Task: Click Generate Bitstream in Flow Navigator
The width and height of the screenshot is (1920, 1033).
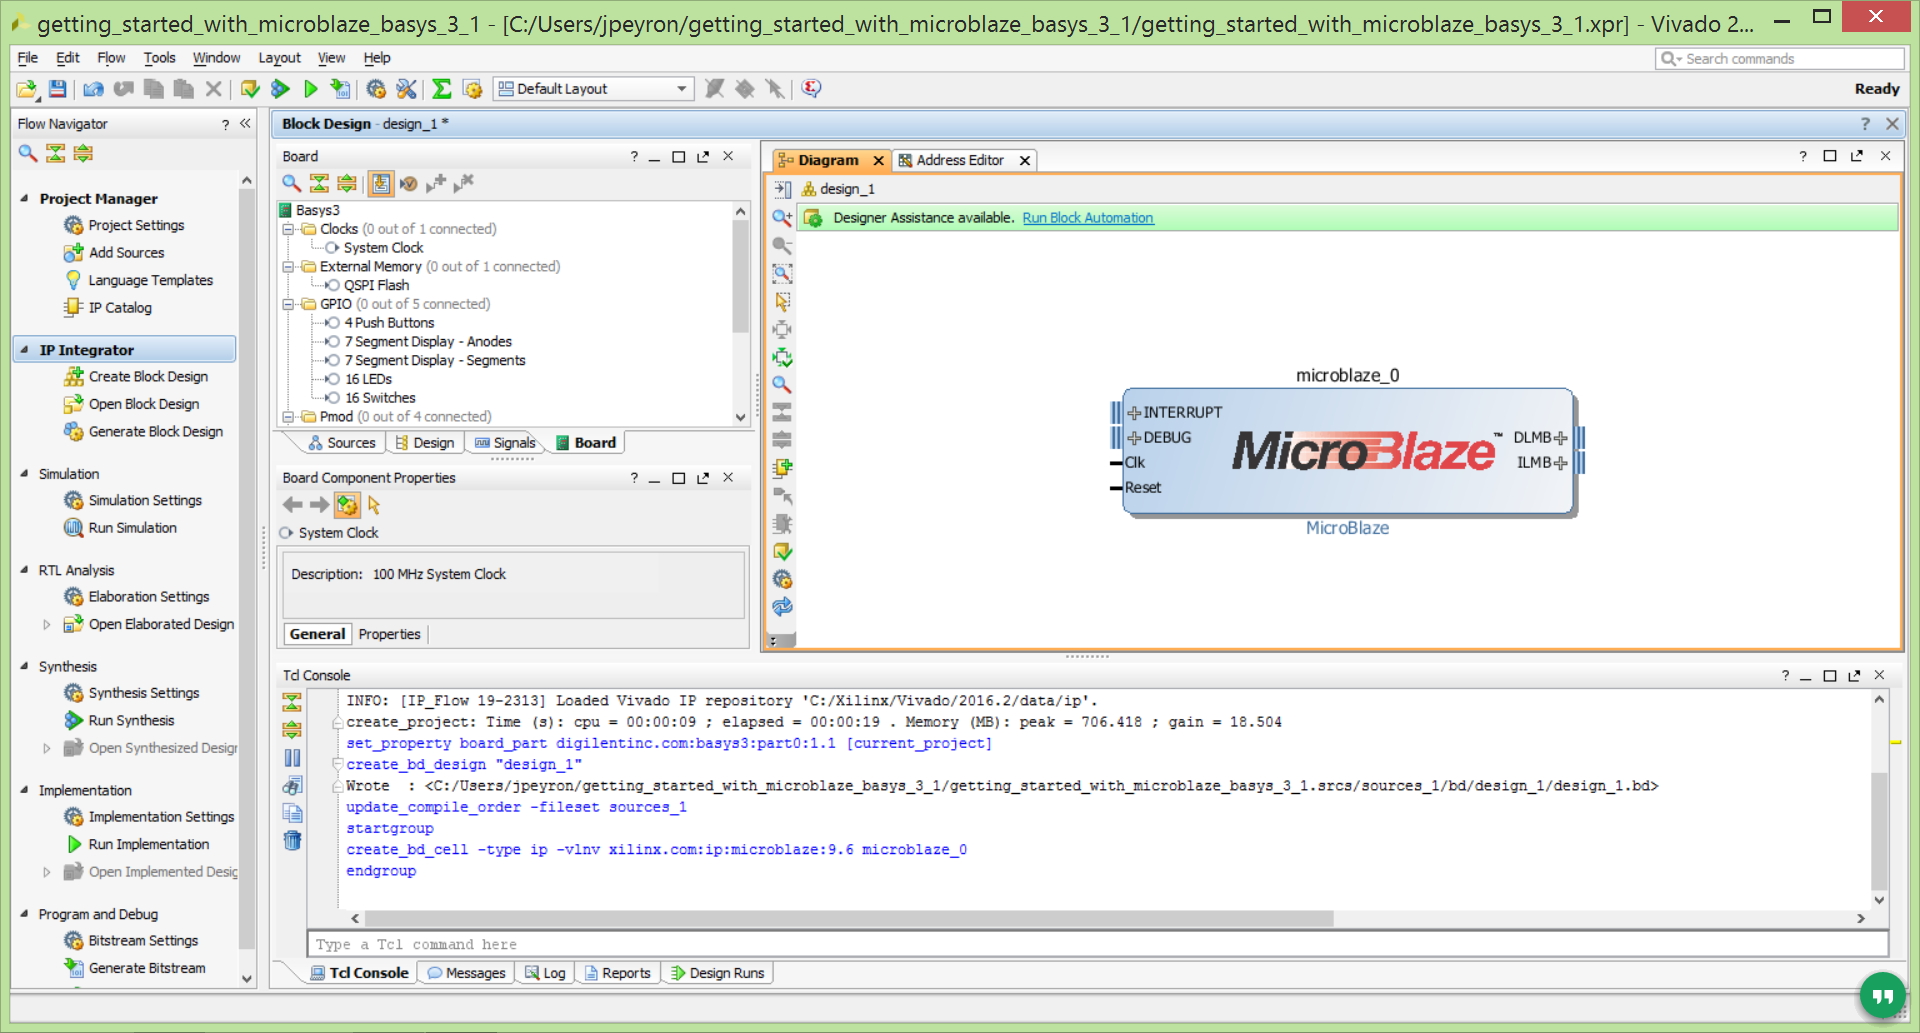Action: click(147, 968)
